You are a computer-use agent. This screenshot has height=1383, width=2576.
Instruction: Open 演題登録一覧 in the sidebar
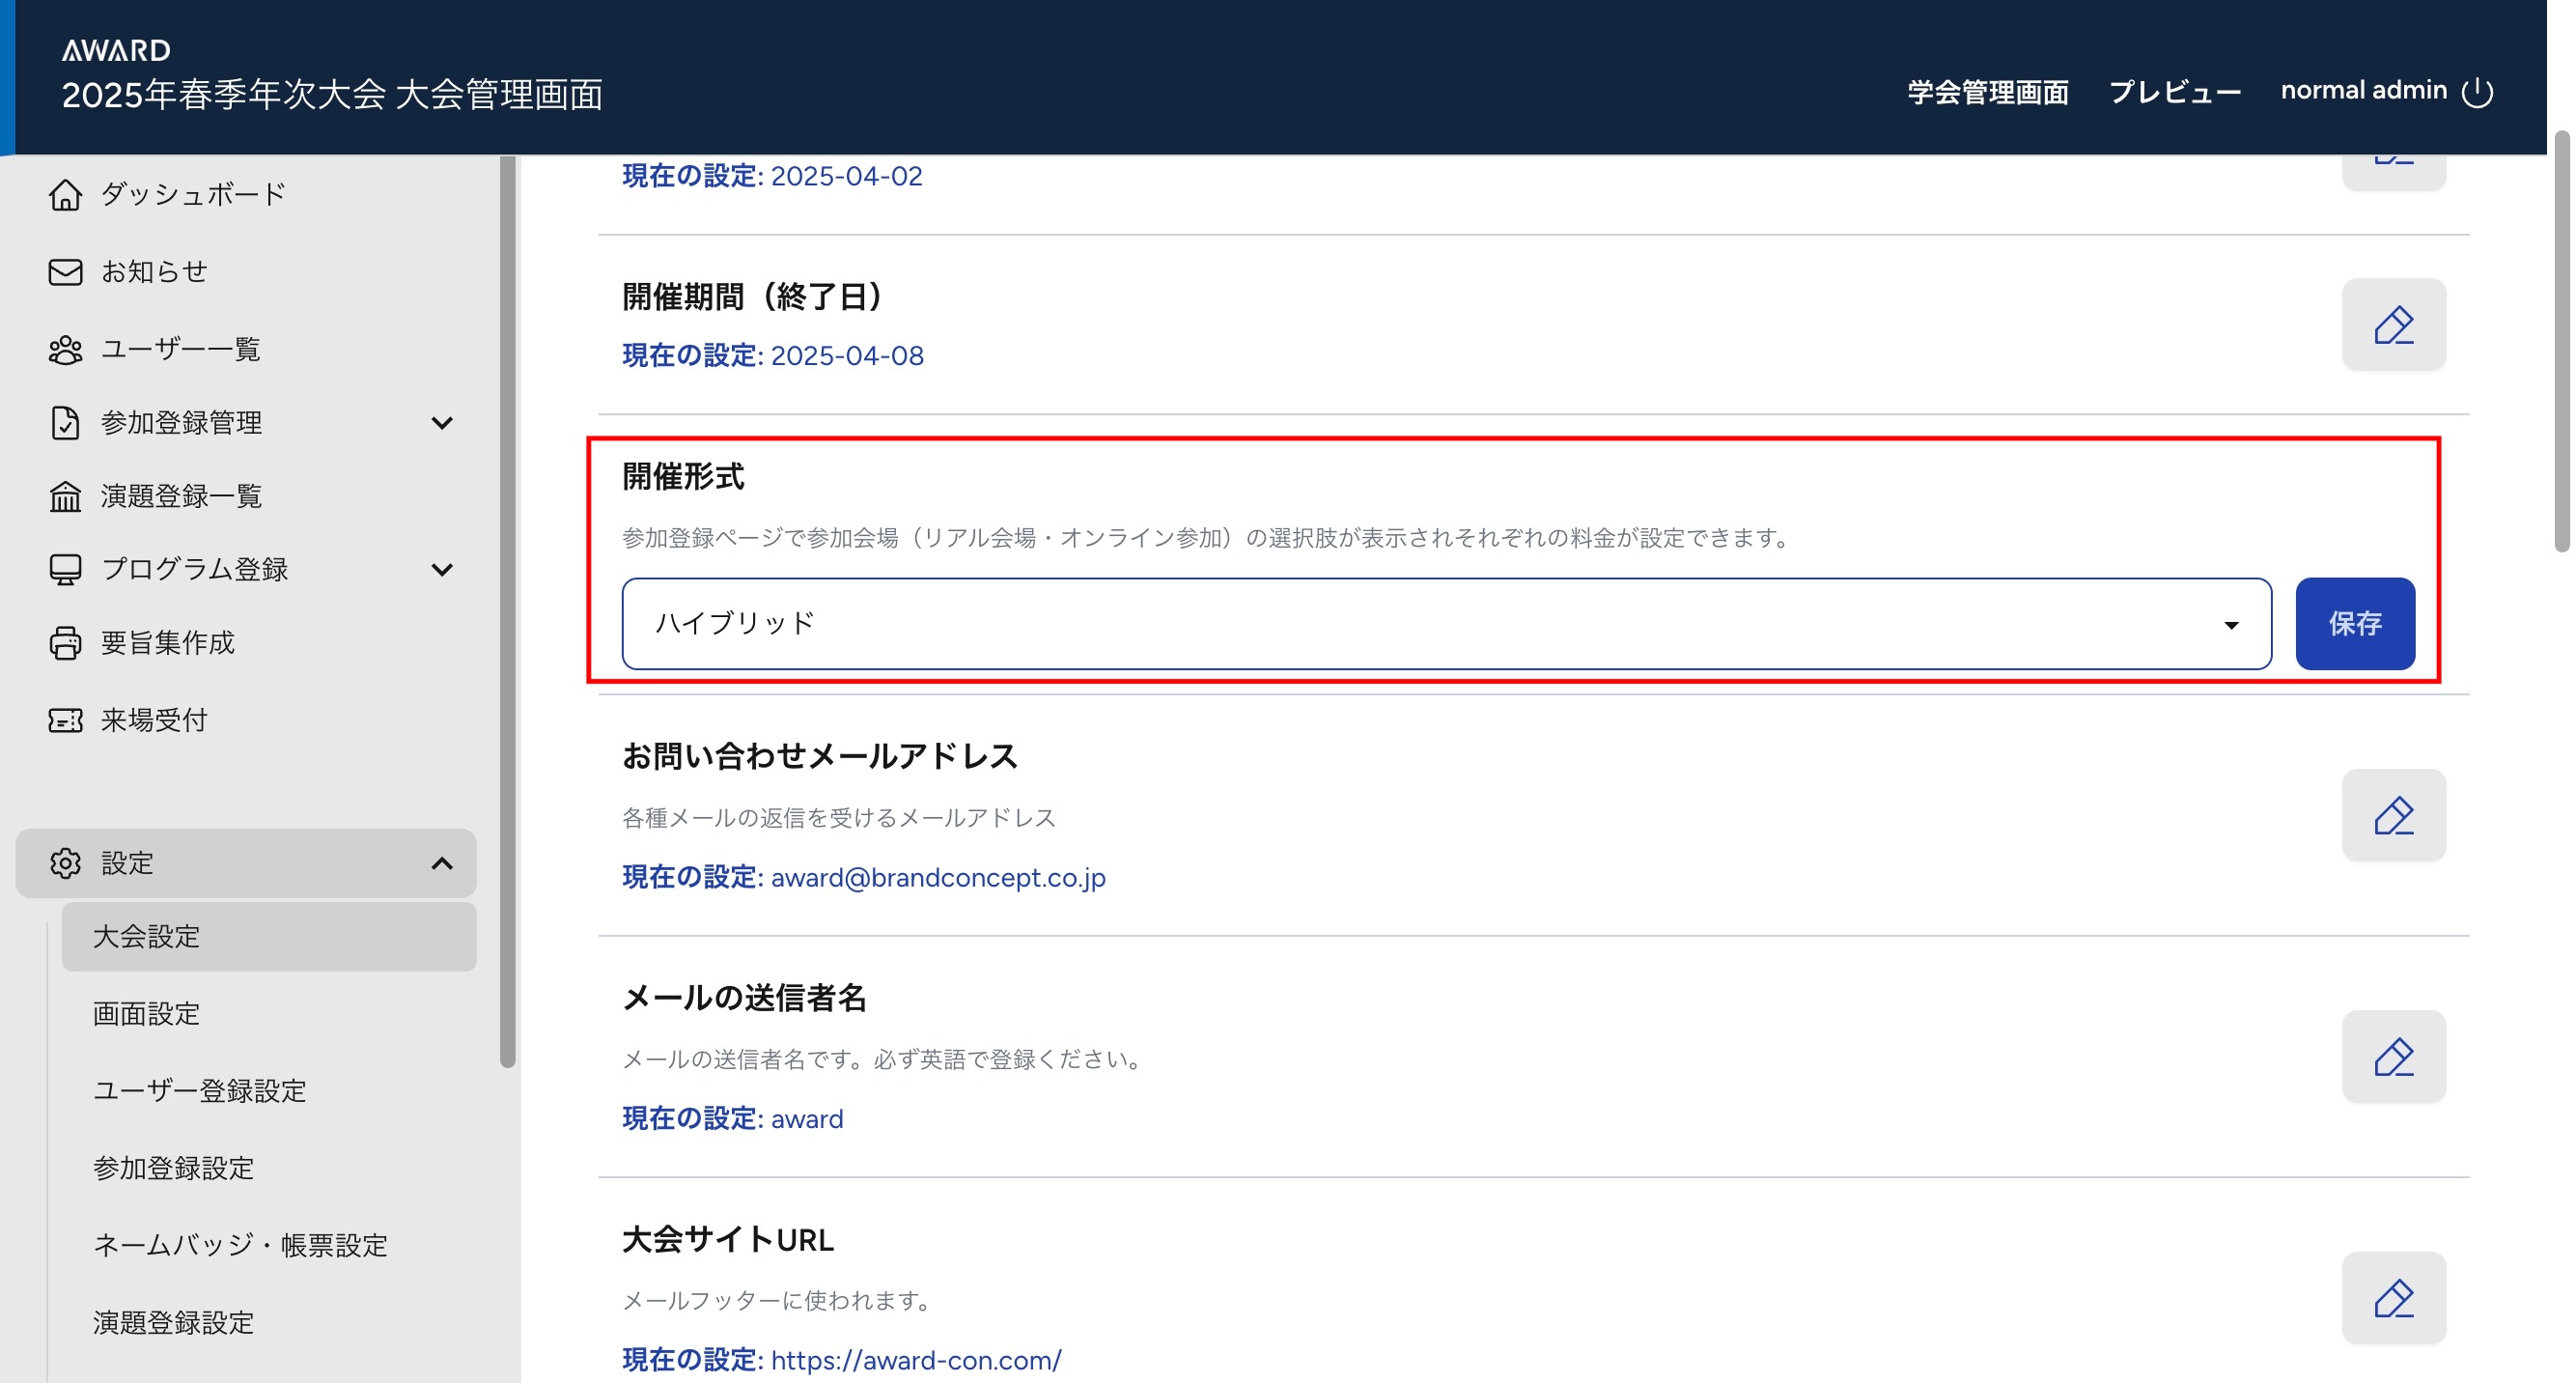click(181, 496)
